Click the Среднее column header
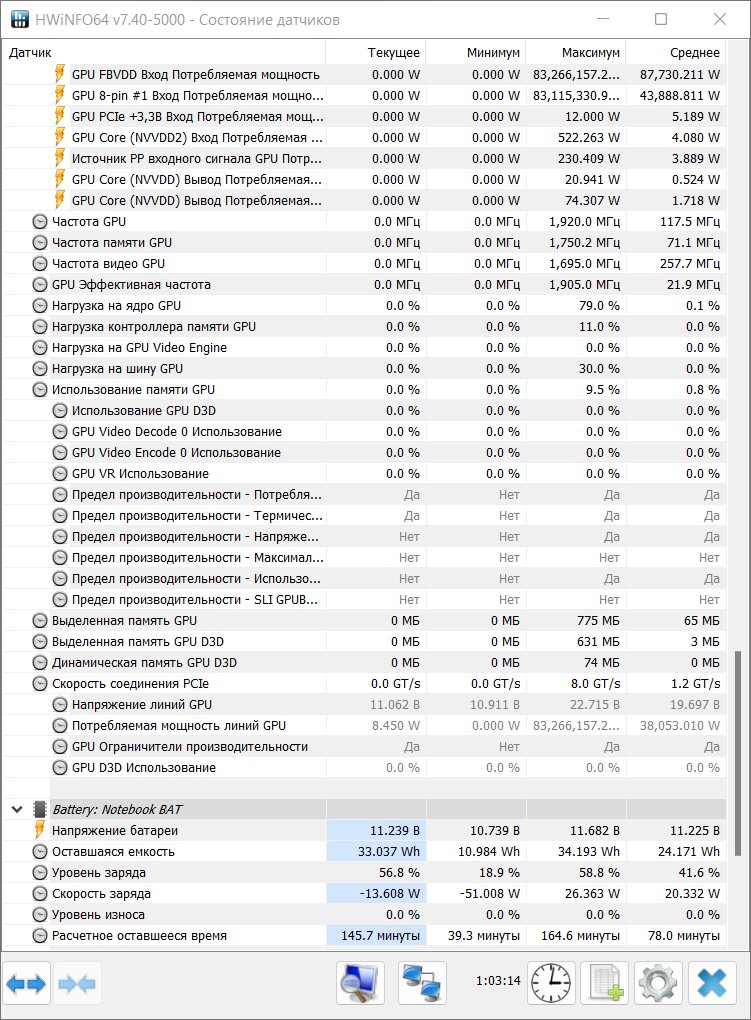751x1020 pixels. pyautogui.click(x=676, y=53)
